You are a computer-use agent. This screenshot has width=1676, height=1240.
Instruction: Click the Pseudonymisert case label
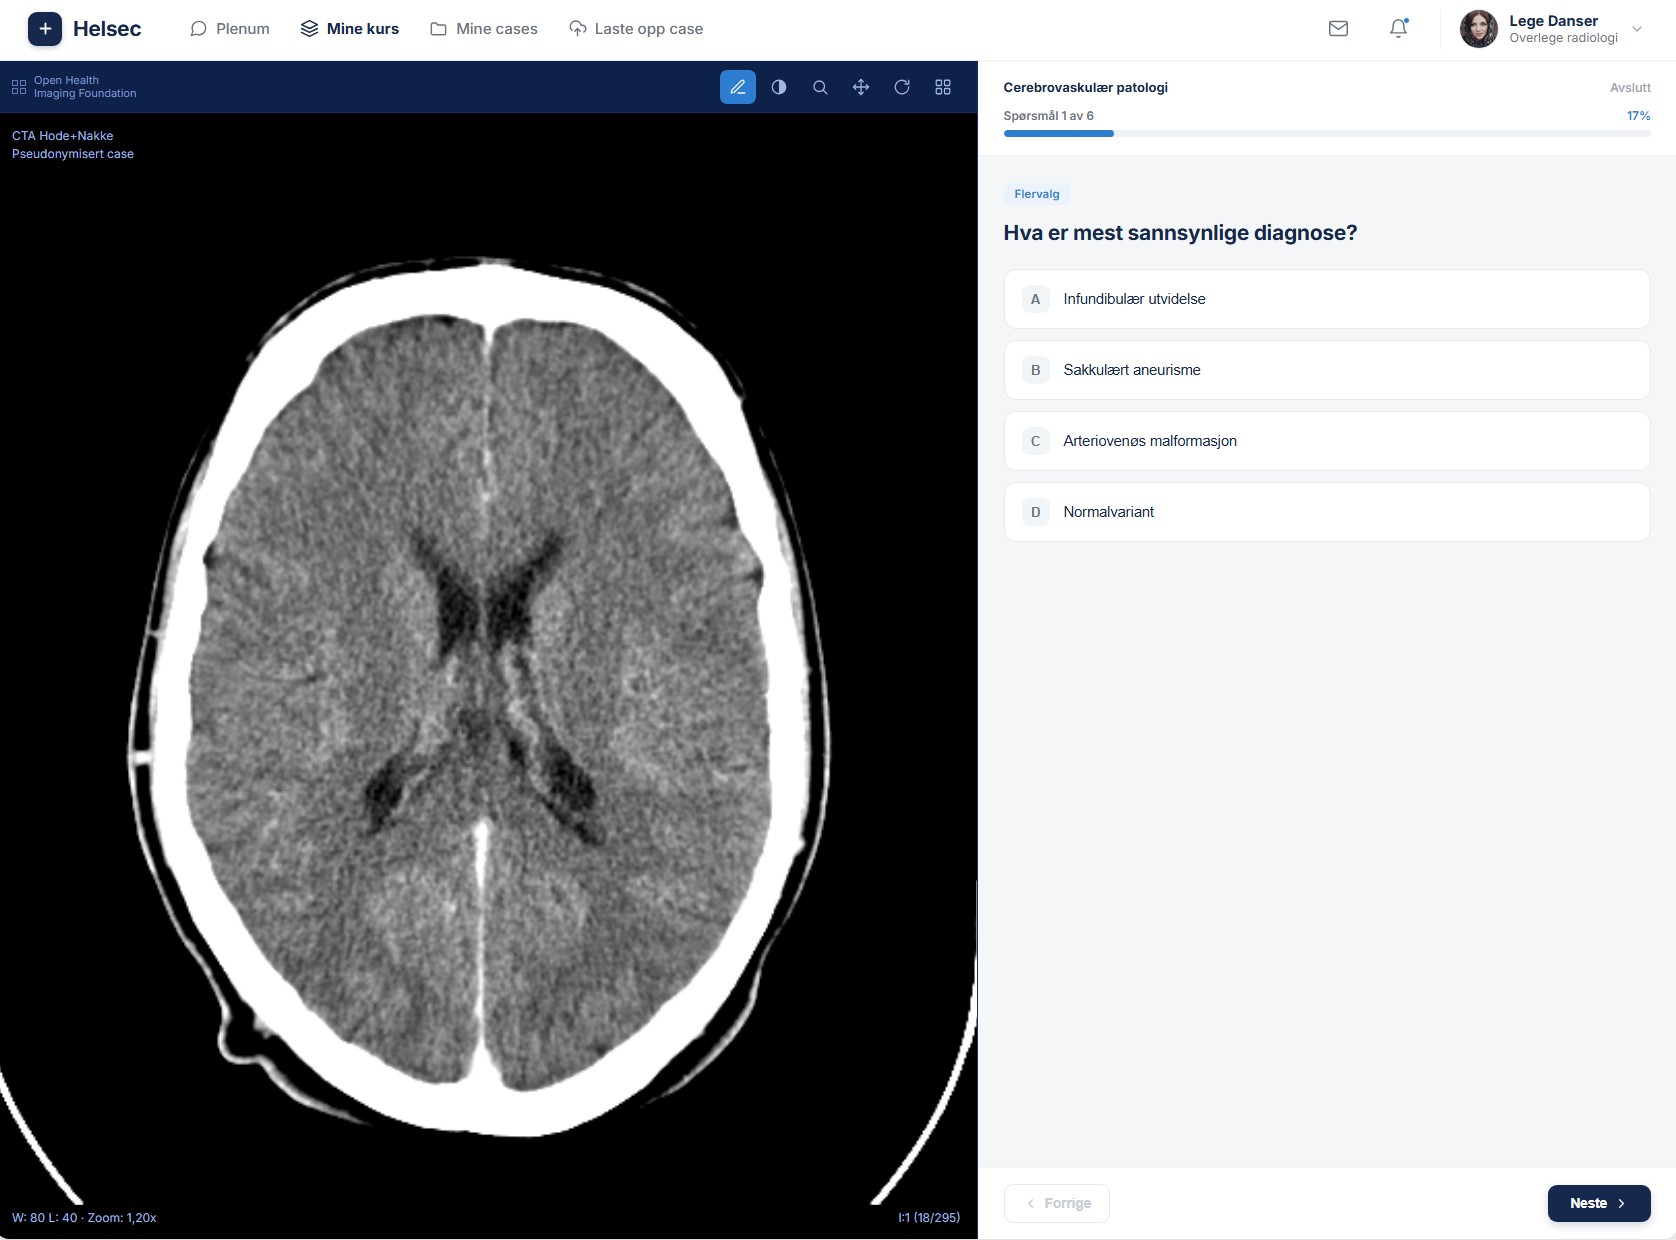click(73, 154)
